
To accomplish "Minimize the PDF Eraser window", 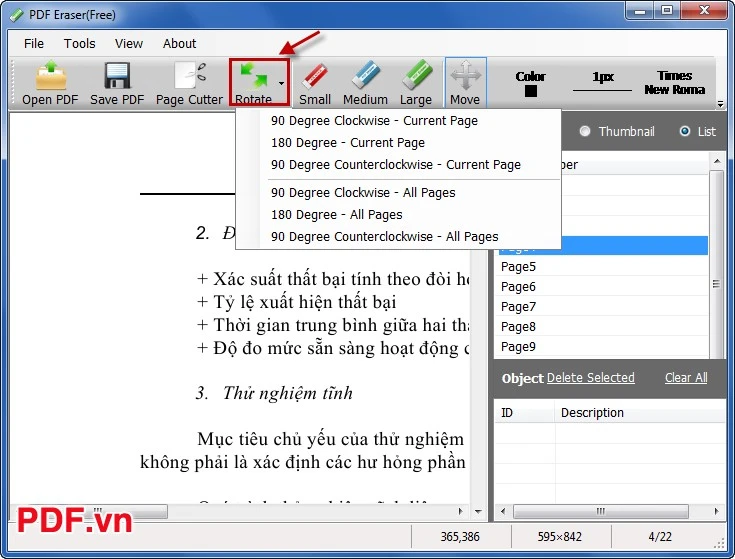I will click(x=640, y=11).
